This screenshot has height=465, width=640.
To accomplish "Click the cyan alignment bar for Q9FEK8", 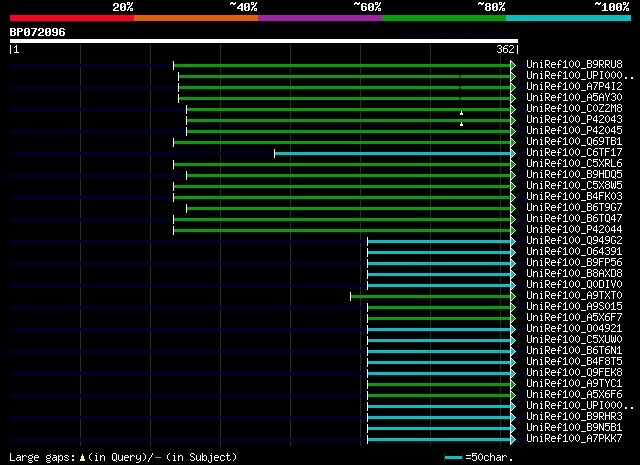I will pos(439,374).
